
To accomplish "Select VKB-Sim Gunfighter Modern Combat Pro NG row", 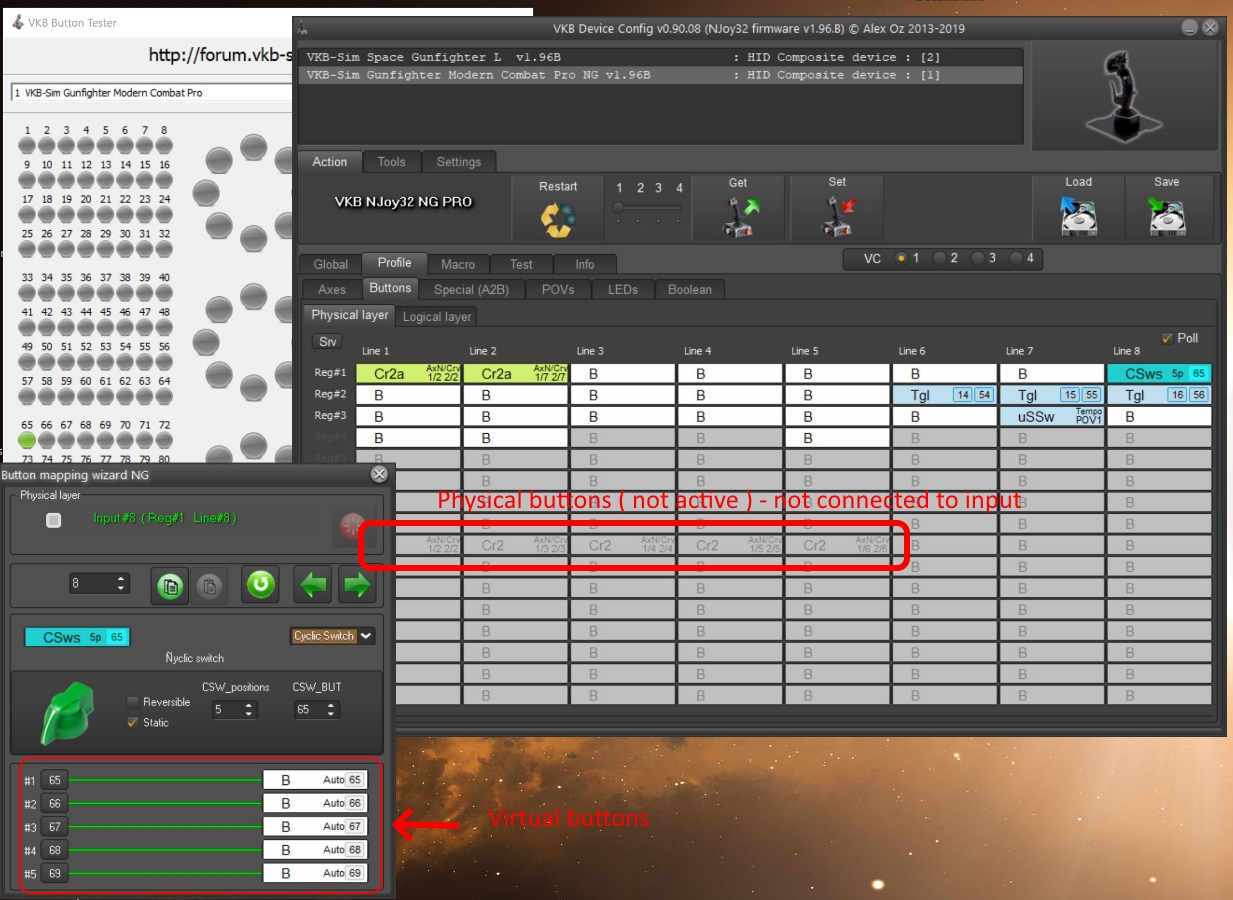I will click(662, 75).
